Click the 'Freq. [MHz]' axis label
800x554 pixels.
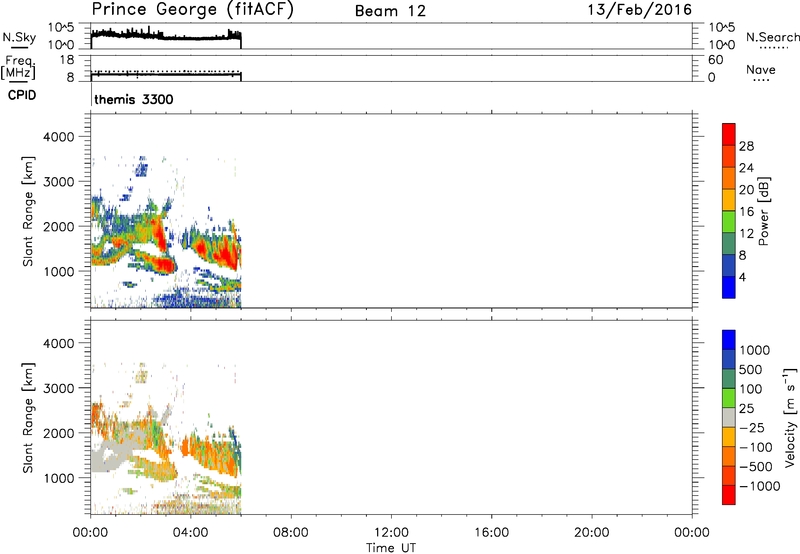(x=18, y=68)
